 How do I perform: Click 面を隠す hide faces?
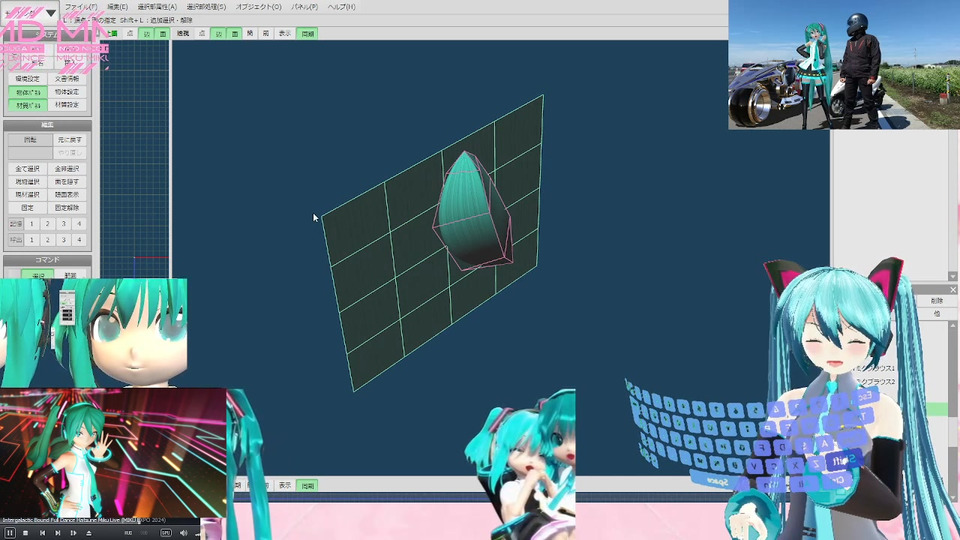pyautogui.click(x=67, y=182)
